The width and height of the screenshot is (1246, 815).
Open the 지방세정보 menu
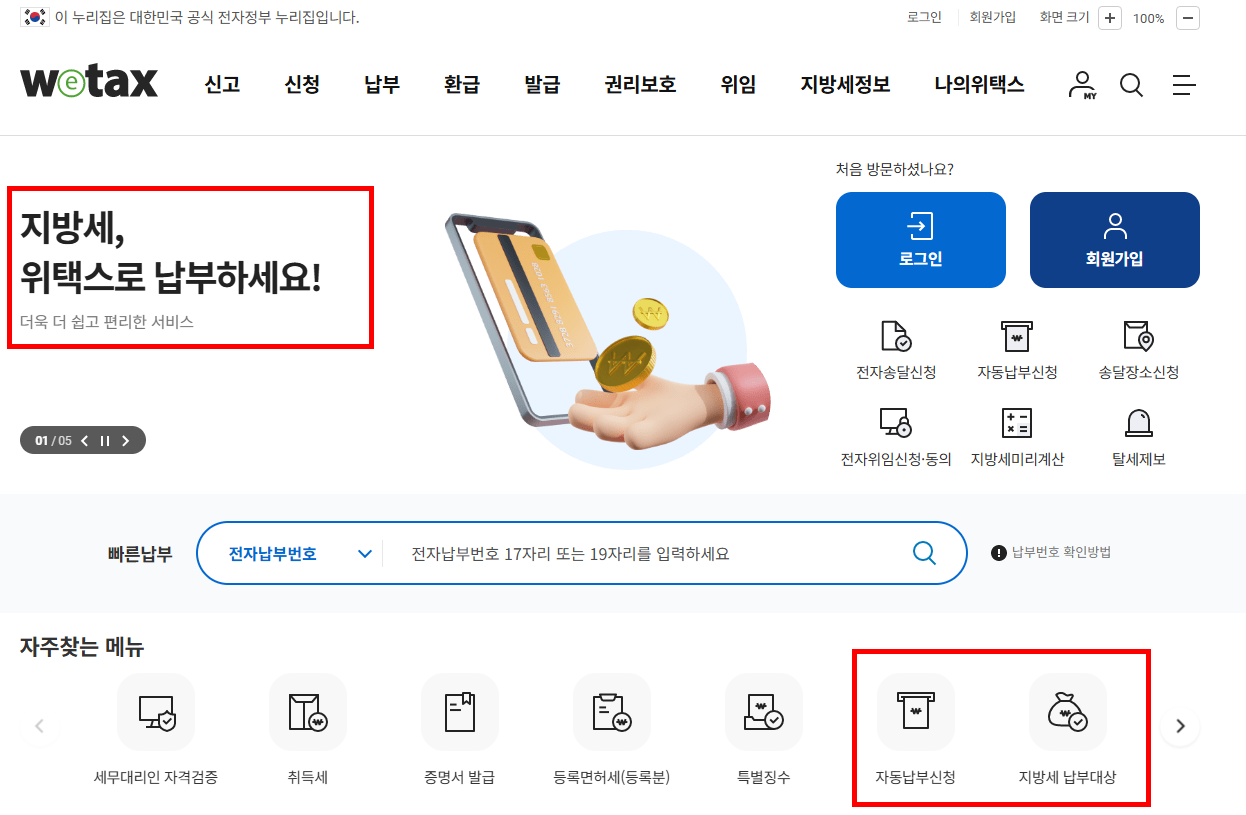(845, 85)
